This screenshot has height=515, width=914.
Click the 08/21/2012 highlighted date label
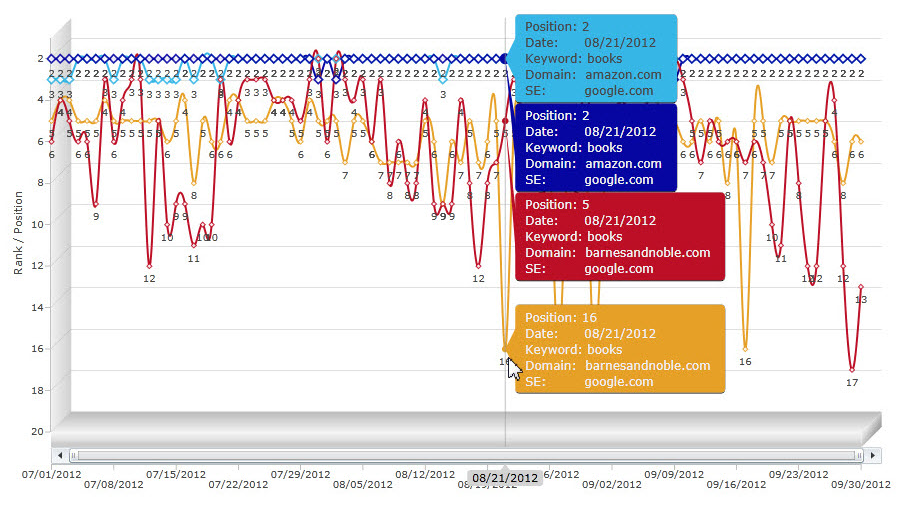tap(505, 478)
